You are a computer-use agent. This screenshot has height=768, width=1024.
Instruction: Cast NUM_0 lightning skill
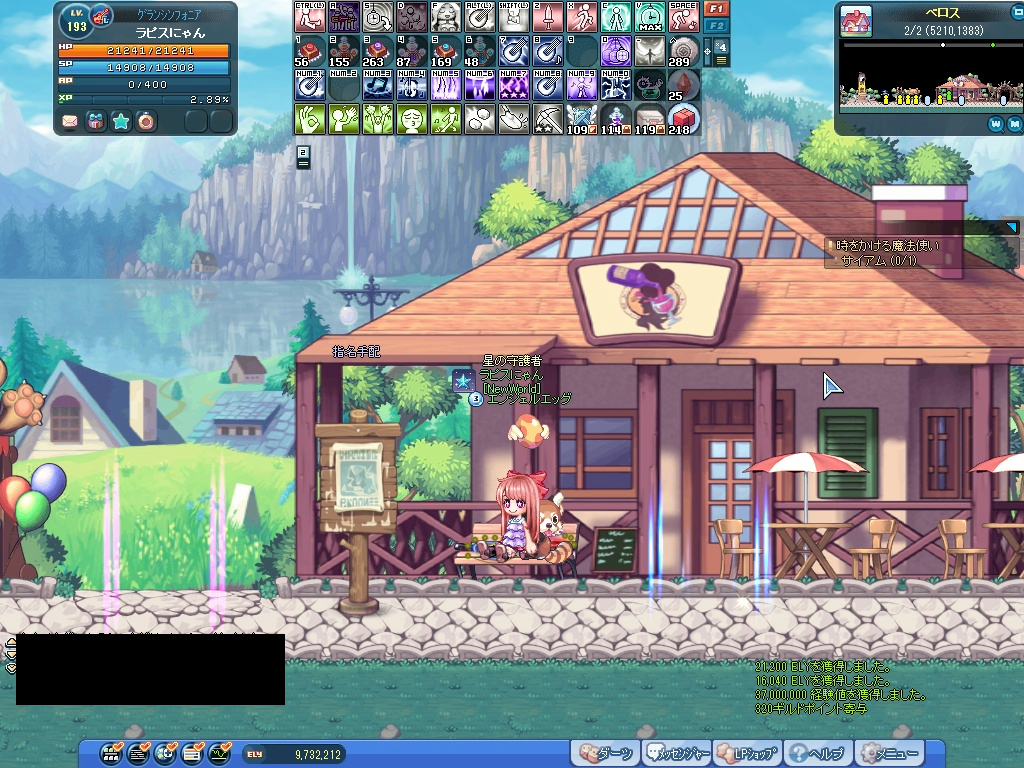pos(616,86)
